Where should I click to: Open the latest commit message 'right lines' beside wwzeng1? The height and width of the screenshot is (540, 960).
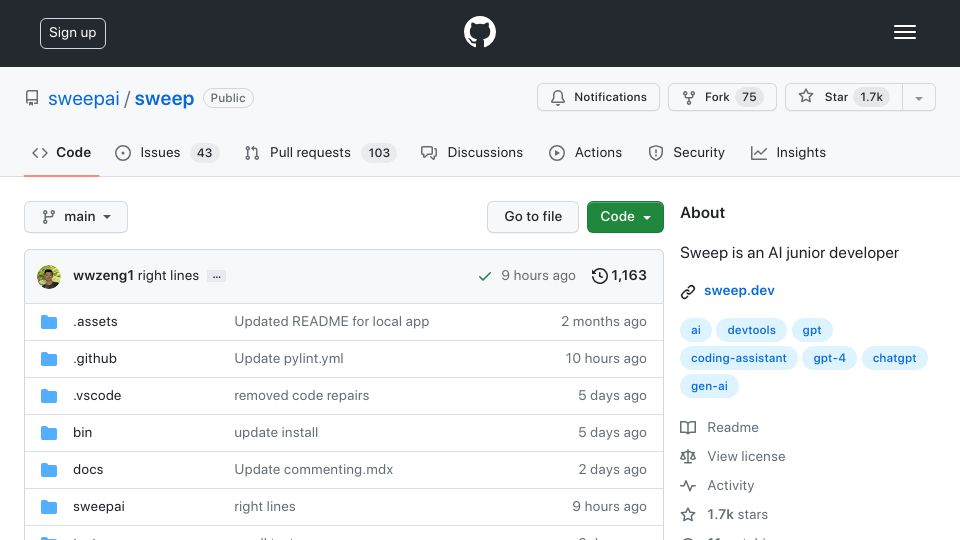[x=168, y=276]
